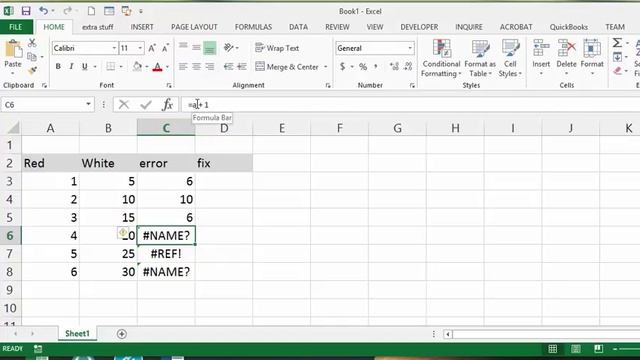Image resolution: width=640 pixels, height=360 pixels.
Task: Open font color dropdown arrow
Action: point(167,67)
